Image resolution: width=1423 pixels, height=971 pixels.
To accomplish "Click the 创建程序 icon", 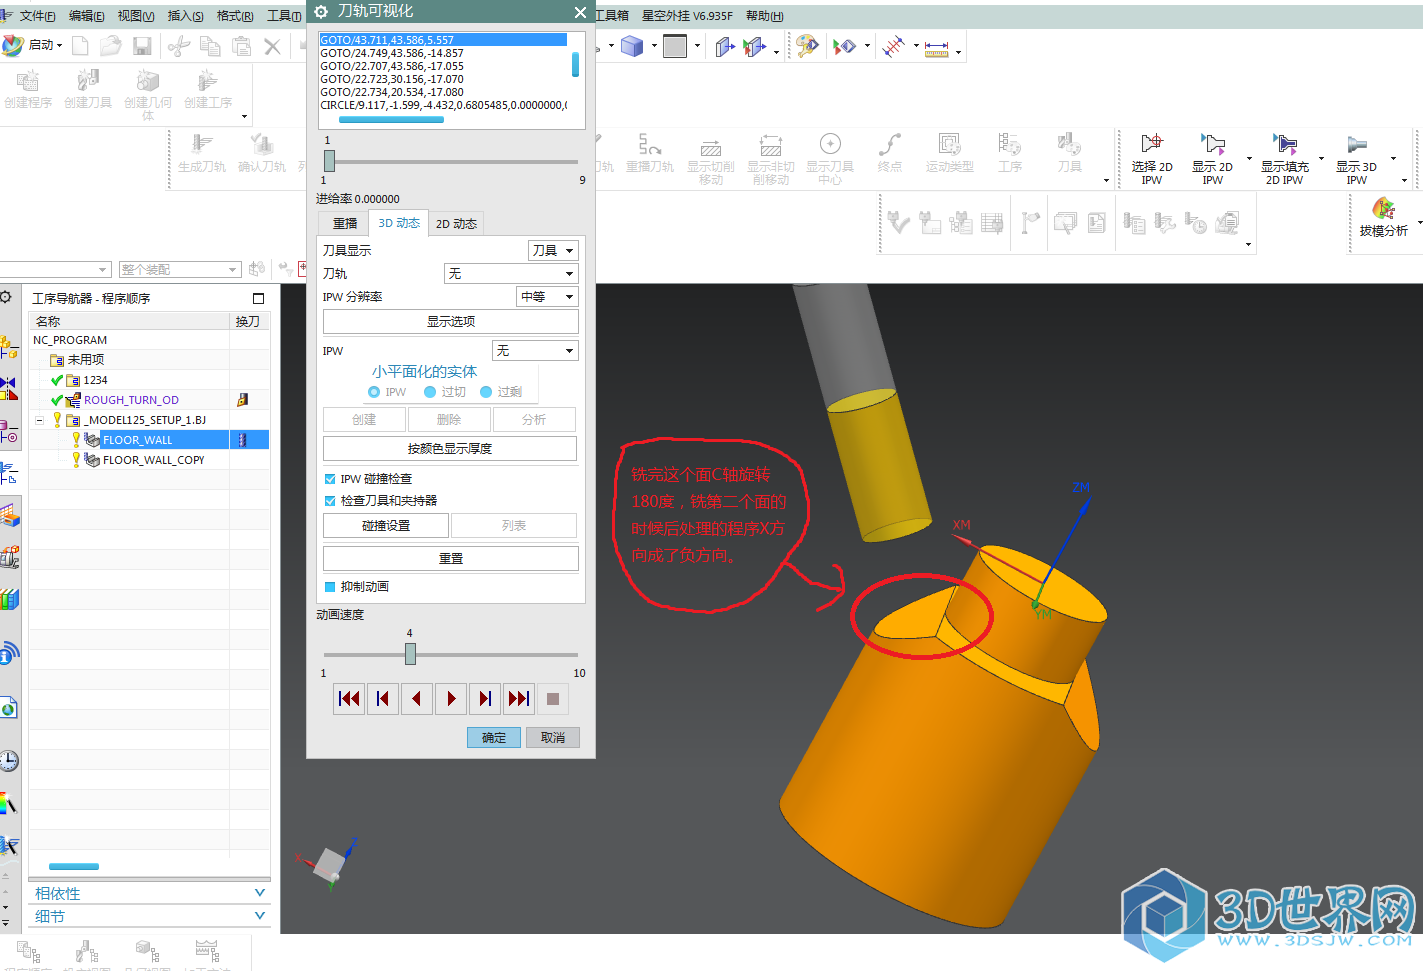I will [x=28, y=80].
